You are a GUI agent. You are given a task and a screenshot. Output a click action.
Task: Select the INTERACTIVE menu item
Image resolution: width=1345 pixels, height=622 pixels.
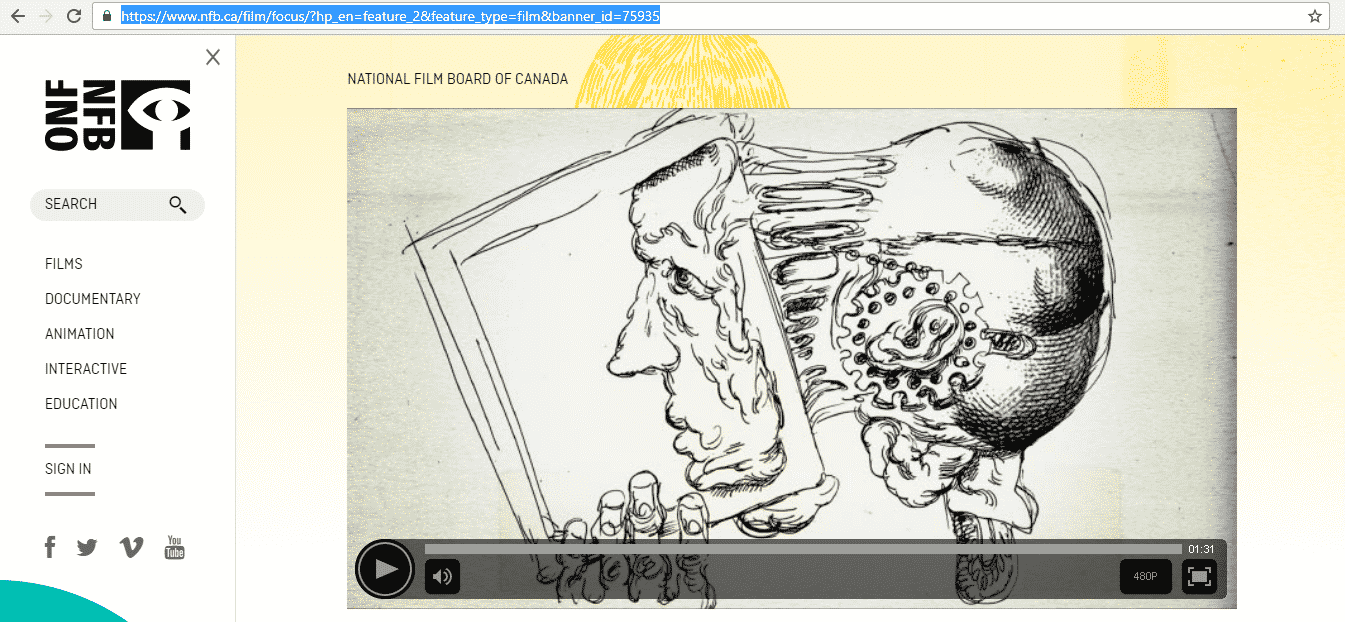pyautogui.click(x=86, y=369)
